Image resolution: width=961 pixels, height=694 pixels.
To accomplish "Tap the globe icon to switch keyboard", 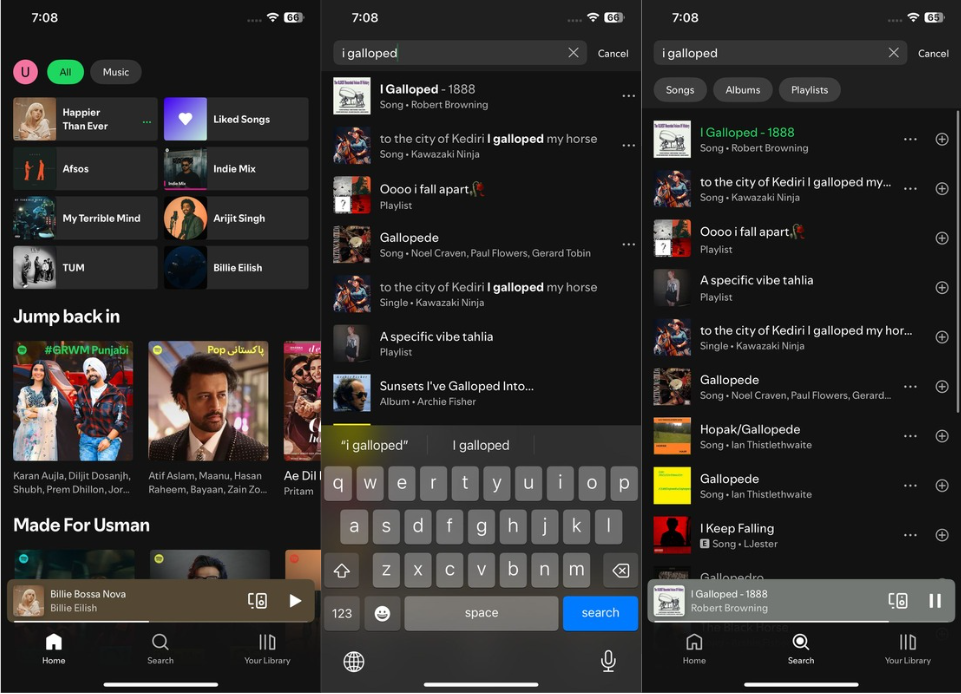I will [x=353, y=661].
